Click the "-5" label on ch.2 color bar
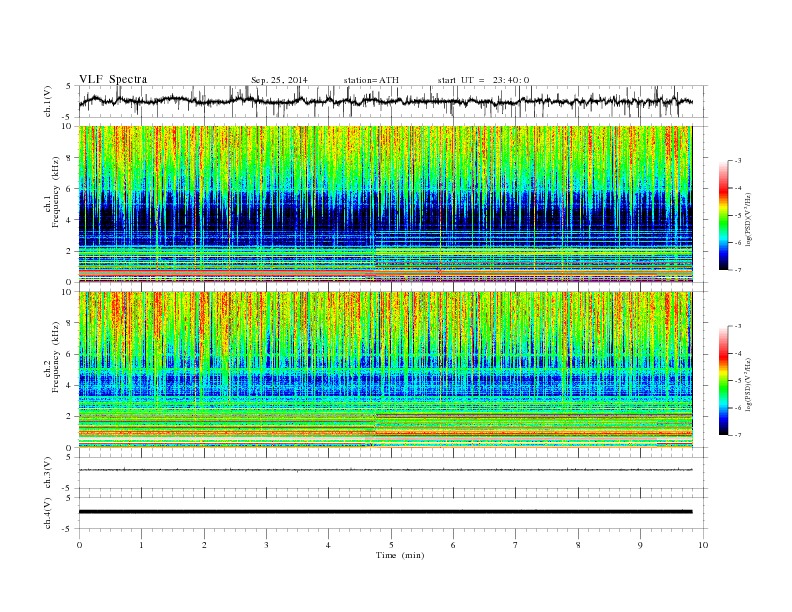The width and height of the screenshot is (792, 612). point(737,381)
